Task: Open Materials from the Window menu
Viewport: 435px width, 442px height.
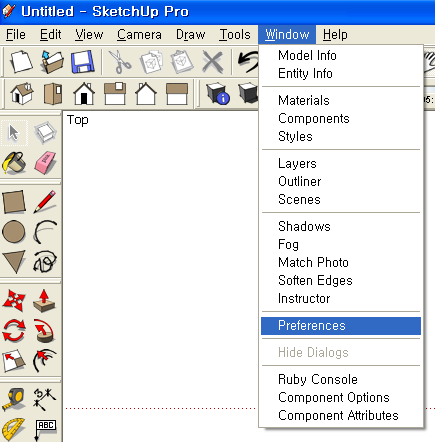Action: [341, 100]
